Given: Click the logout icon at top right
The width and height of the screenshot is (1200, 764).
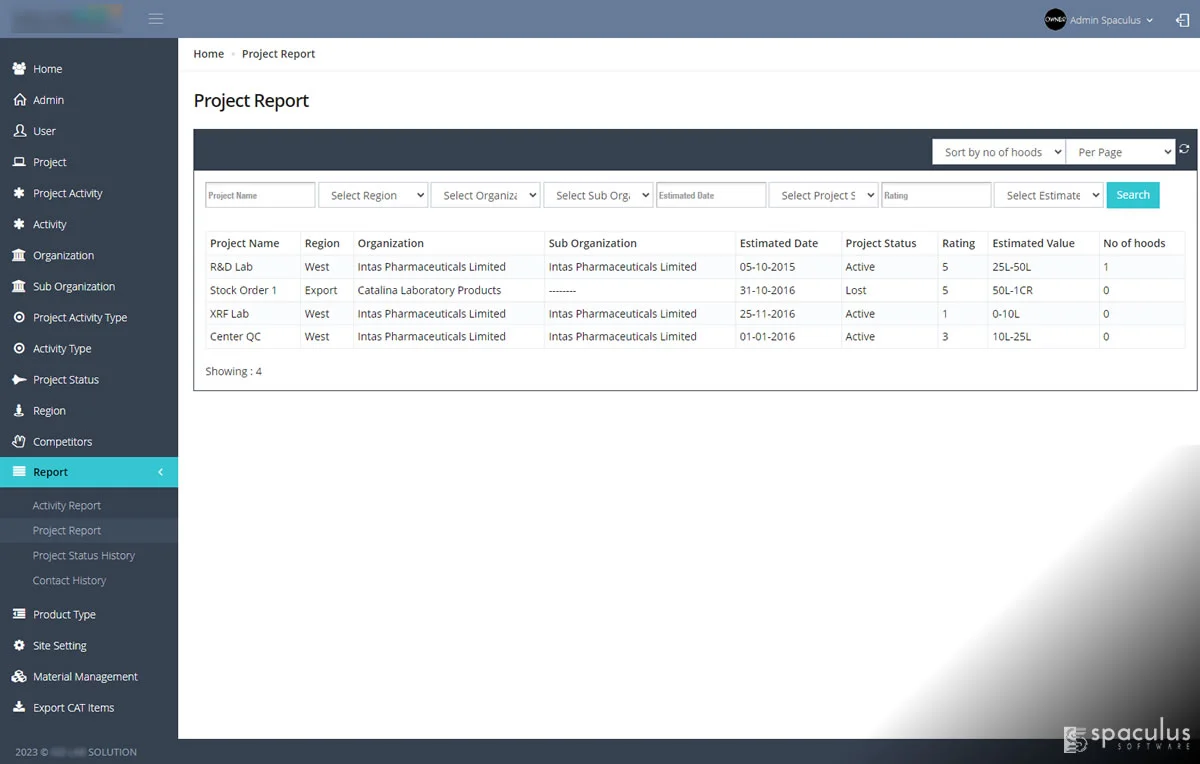Looking at the screenshot, I should click(x=1182, y=20).
